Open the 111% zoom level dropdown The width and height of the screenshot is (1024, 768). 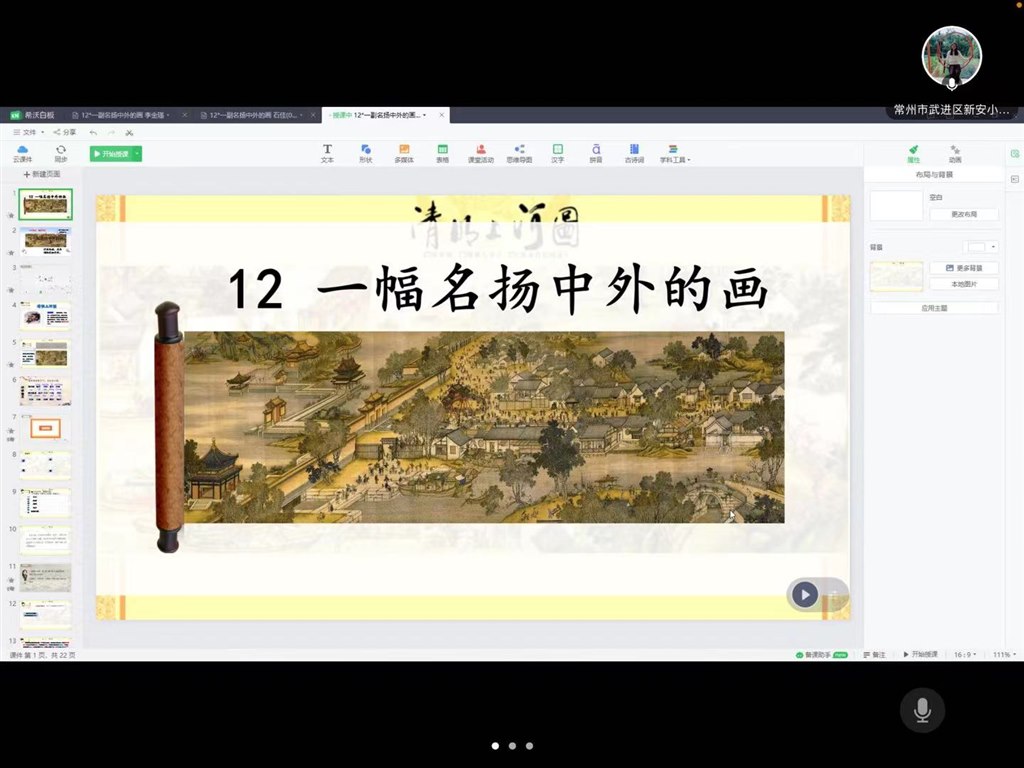[1004, 654]
